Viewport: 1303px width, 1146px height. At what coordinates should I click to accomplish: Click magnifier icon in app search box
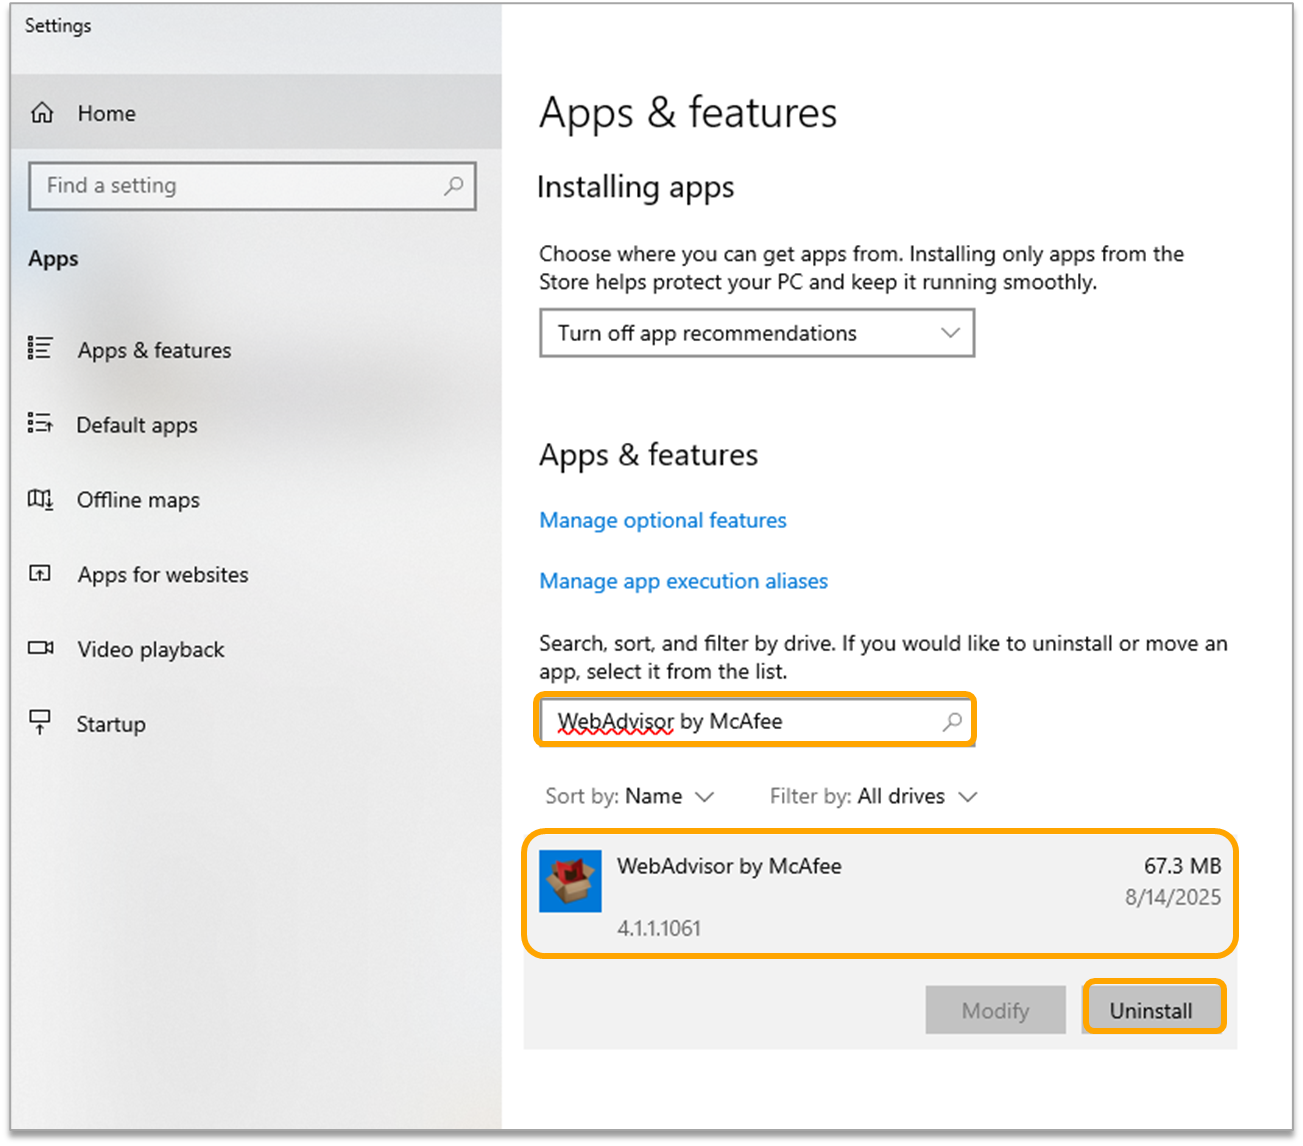pos(952,721)
